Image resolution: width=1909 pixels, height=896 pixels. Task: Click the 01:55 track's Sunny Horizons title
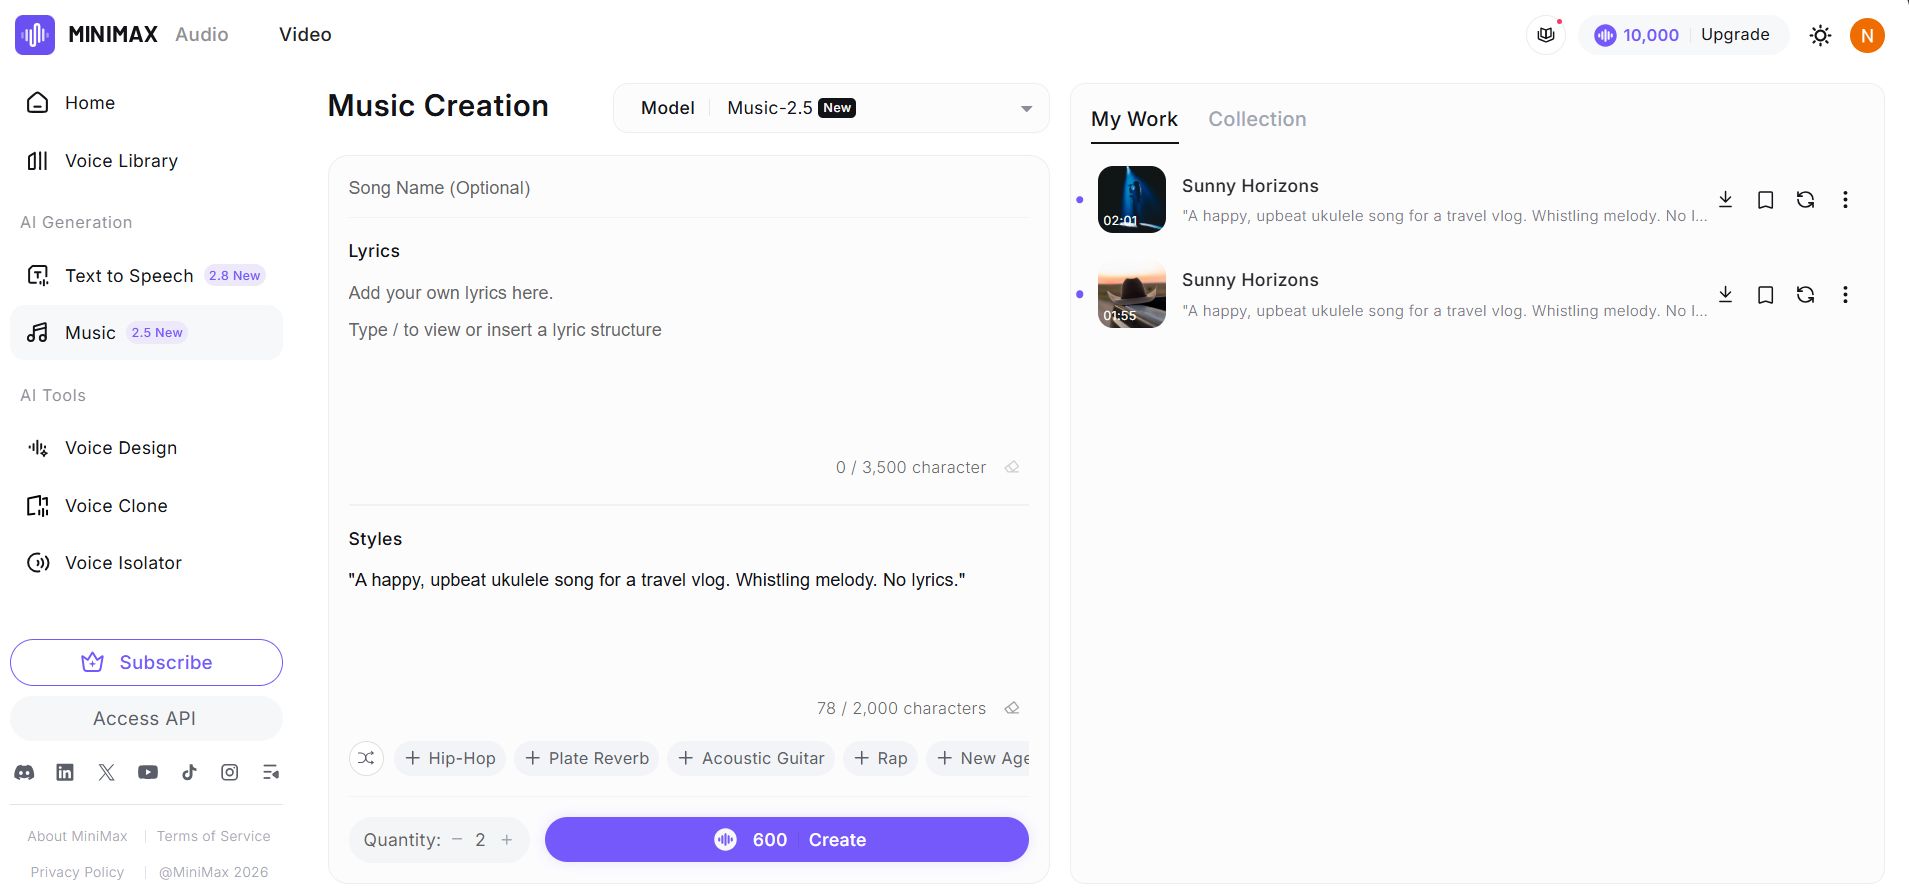[1250, 280]
